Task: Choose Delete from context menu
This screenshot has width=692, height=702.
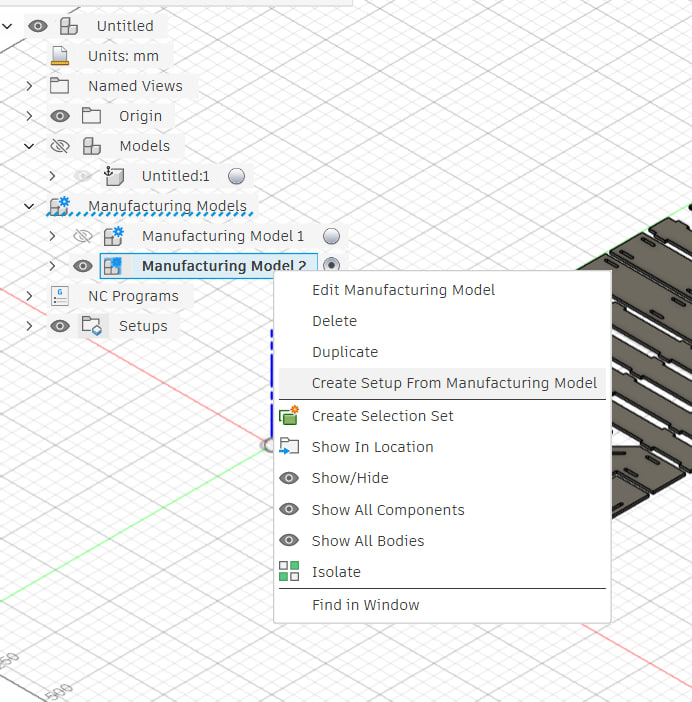Action: (442, 321)
